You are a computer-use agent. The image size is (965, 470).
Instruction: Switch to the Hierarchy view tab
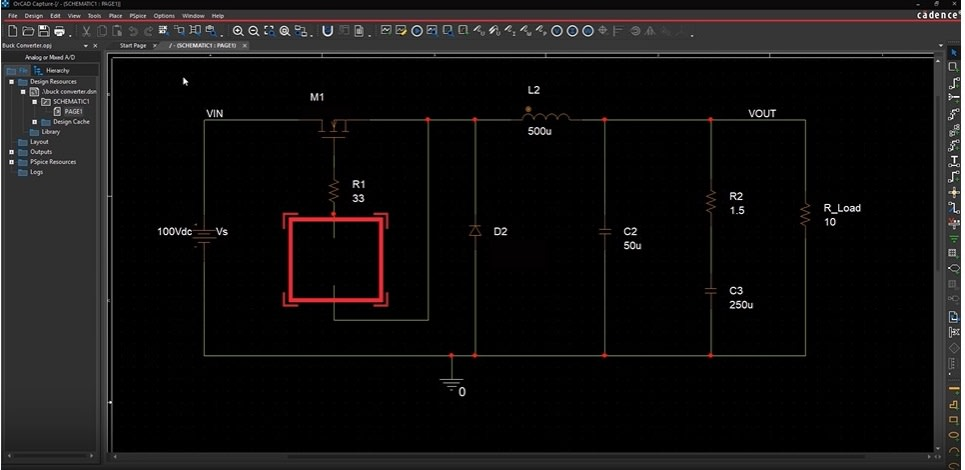tap(52, 70)
